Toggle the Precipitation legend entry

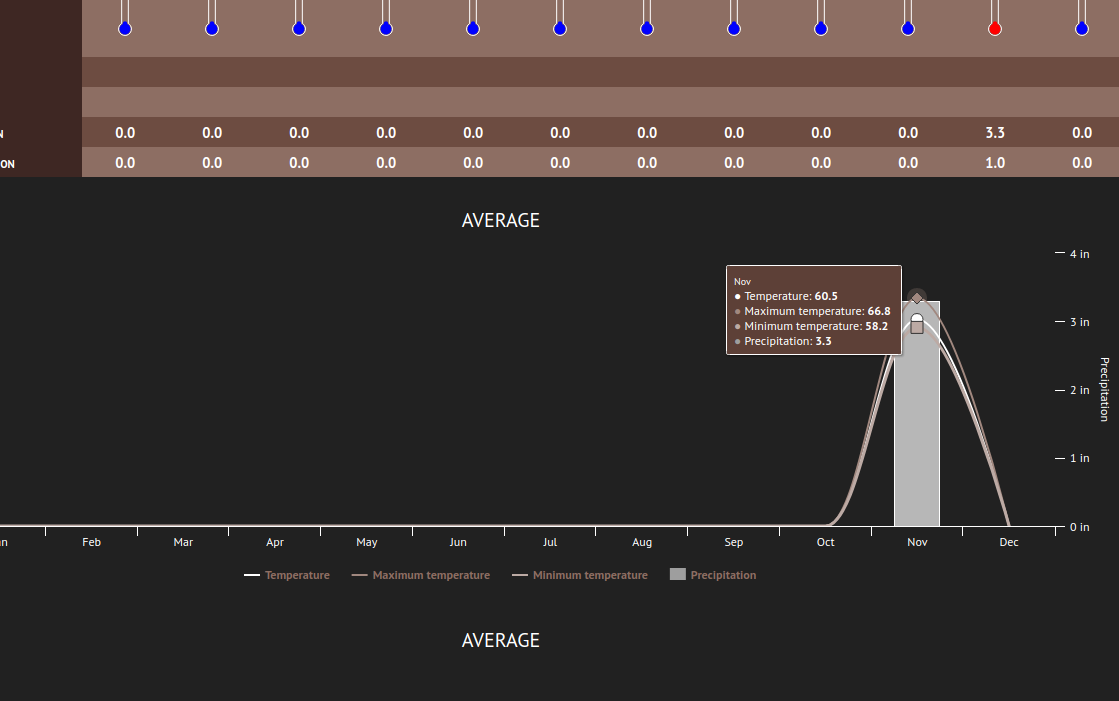pyautogui.click(x=713, y=575)
